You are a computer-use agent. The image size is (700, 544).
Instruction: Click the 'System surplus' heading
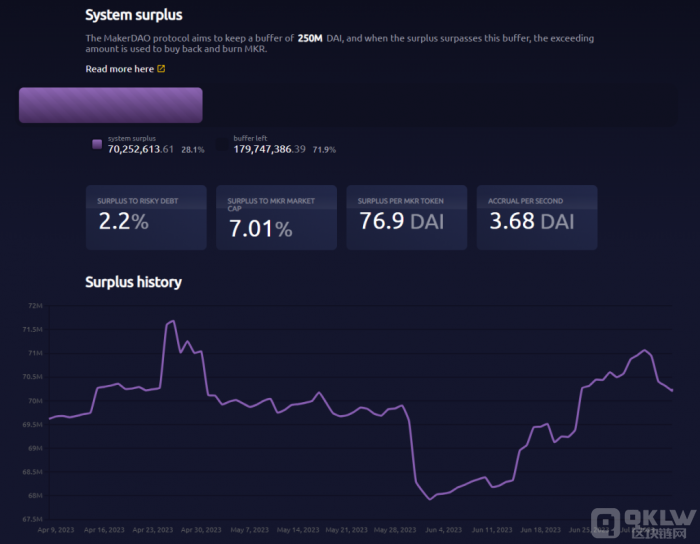(x=134, y=15)
